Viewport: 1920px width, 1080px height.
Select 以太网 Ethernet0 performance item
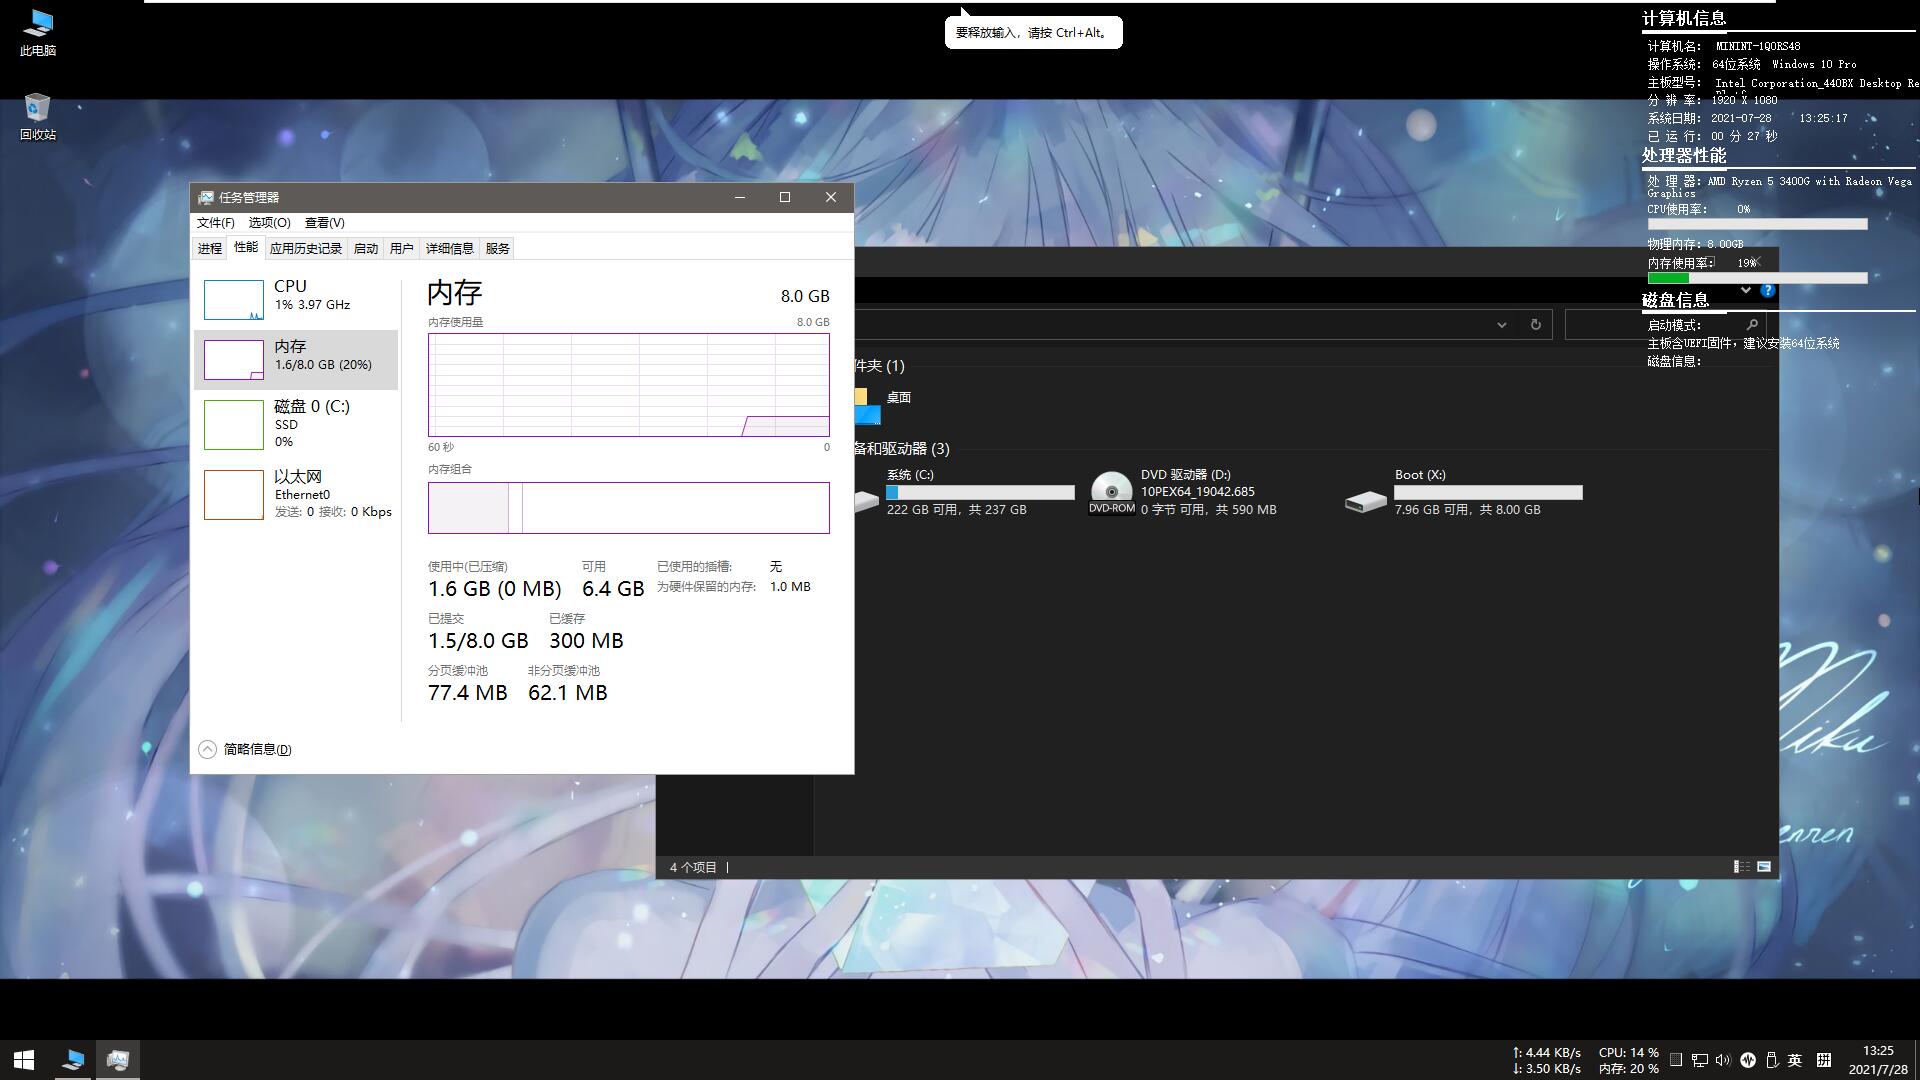296,494
